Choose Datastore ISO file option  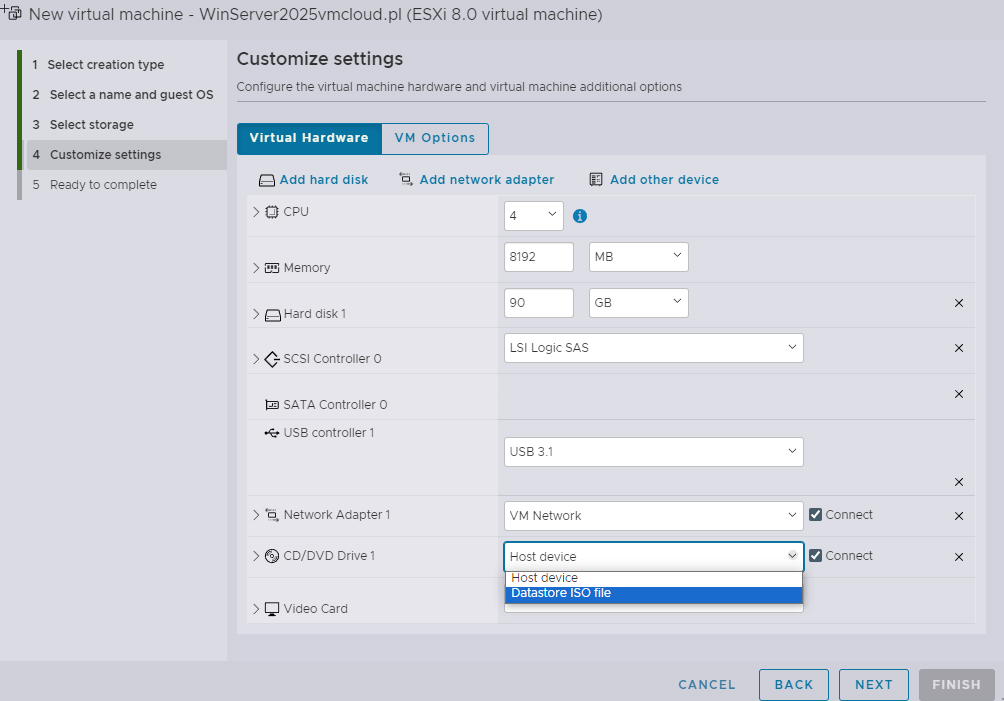pos(653,594)
